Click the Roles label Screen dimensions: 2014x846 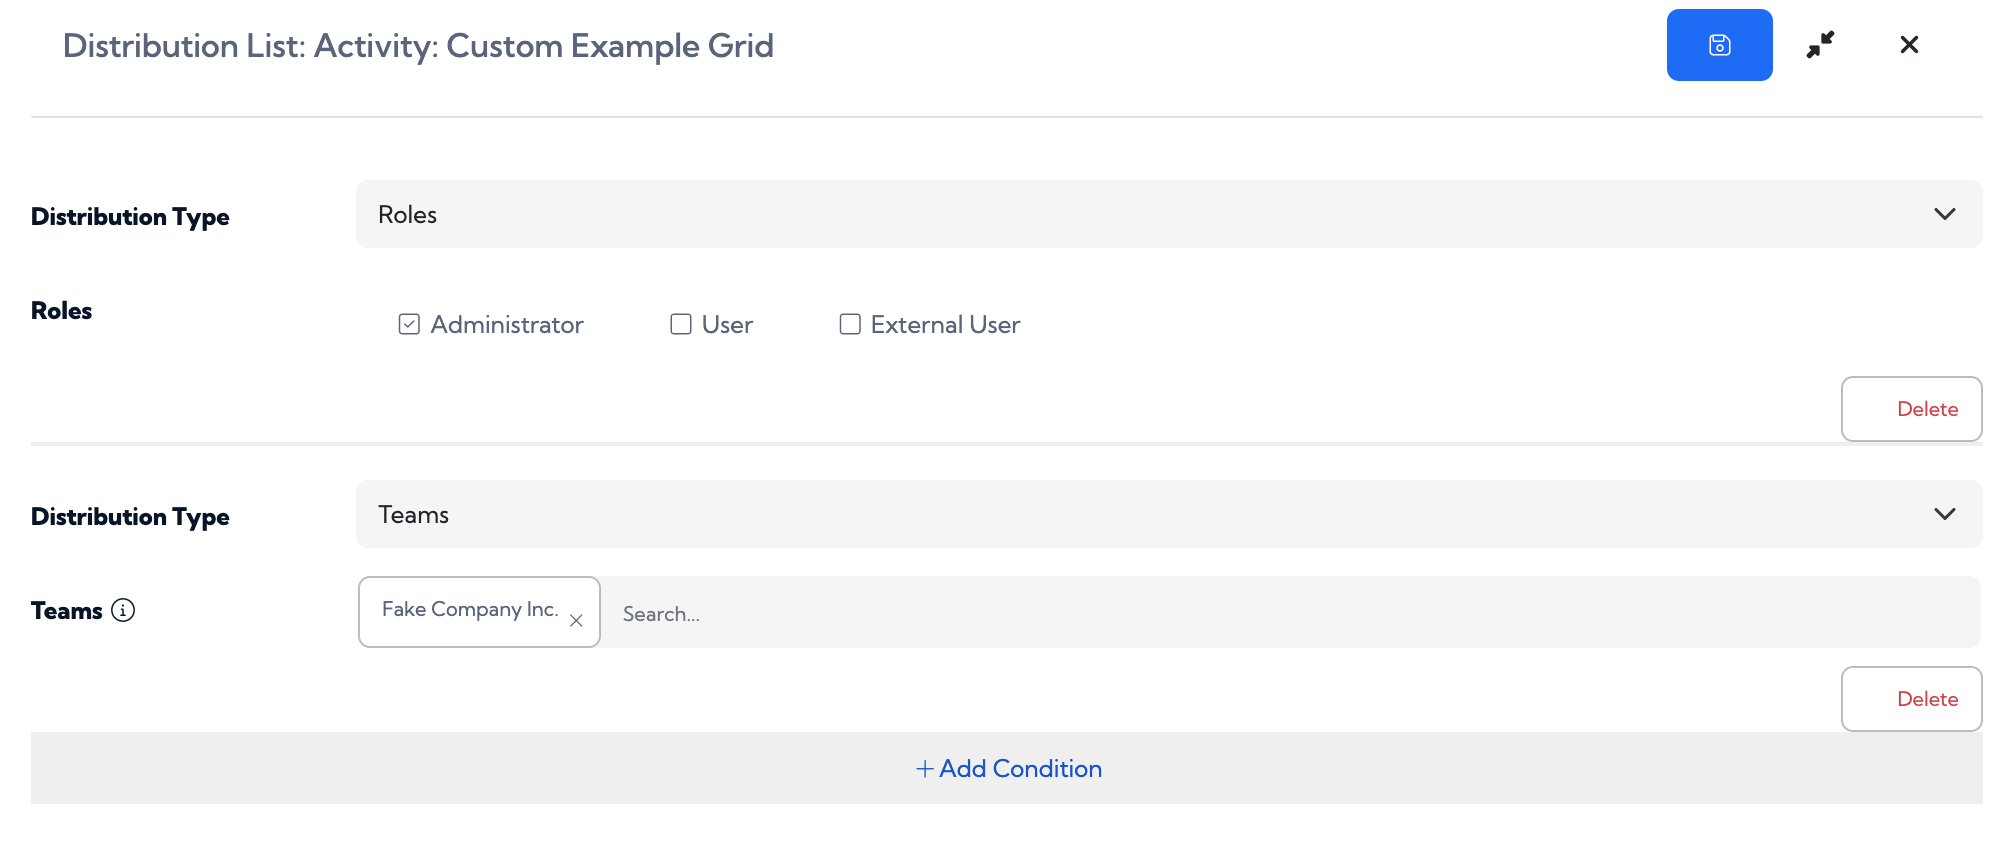pos(61,310)
